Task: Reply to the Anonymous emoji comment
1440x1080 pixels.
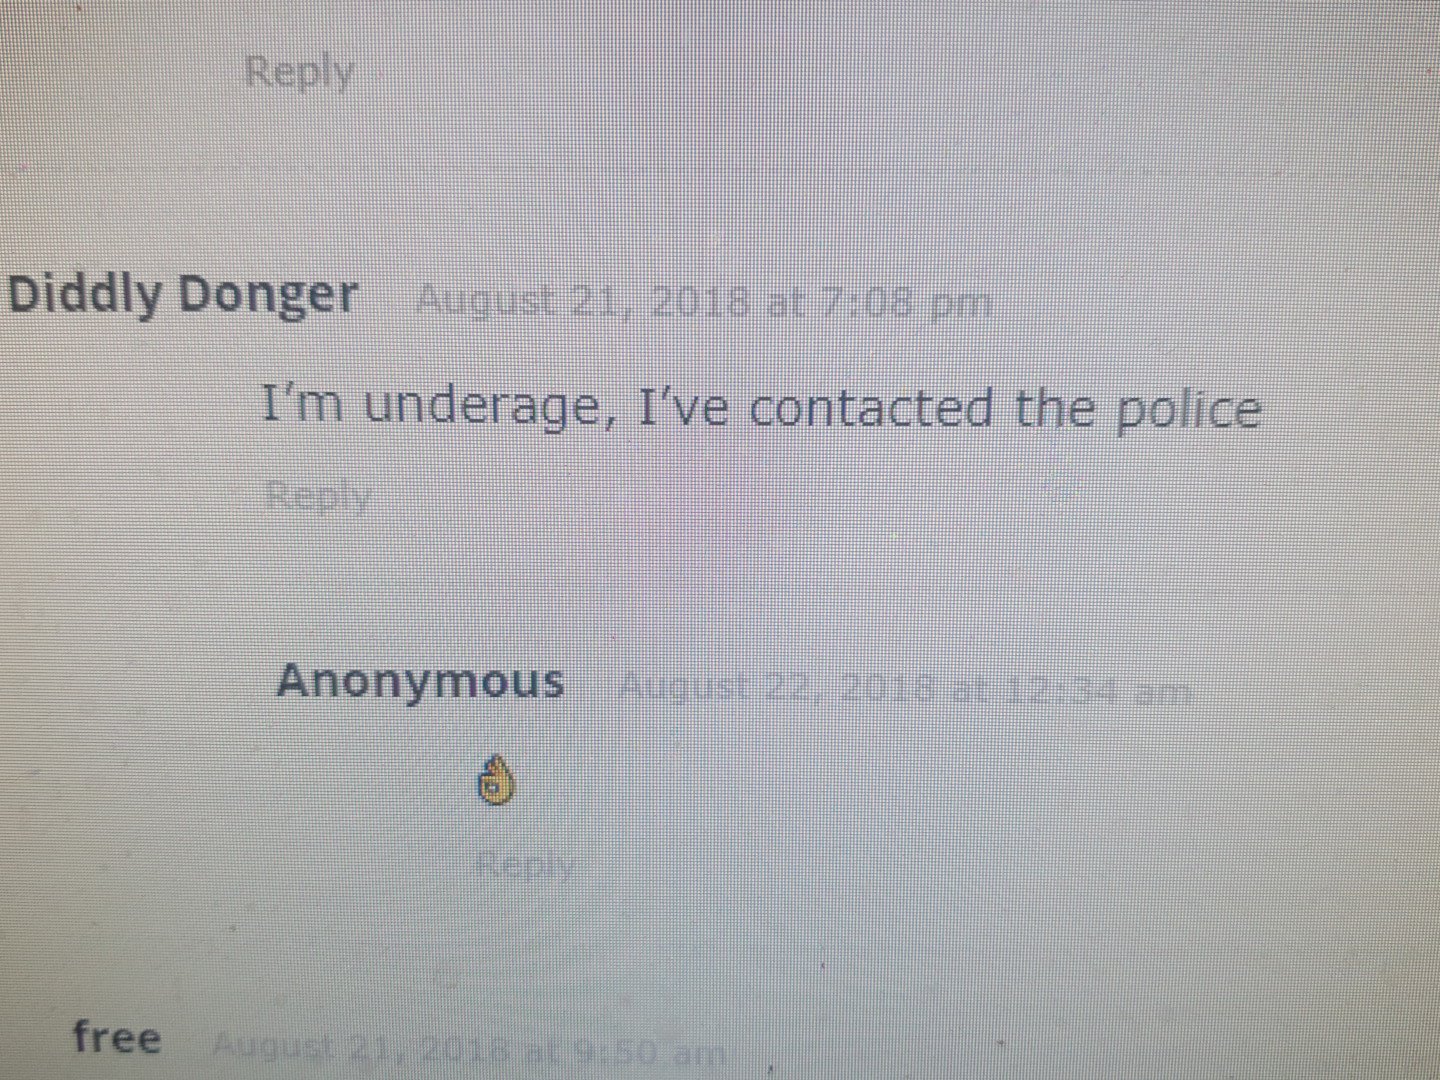Action: (525, 864)
